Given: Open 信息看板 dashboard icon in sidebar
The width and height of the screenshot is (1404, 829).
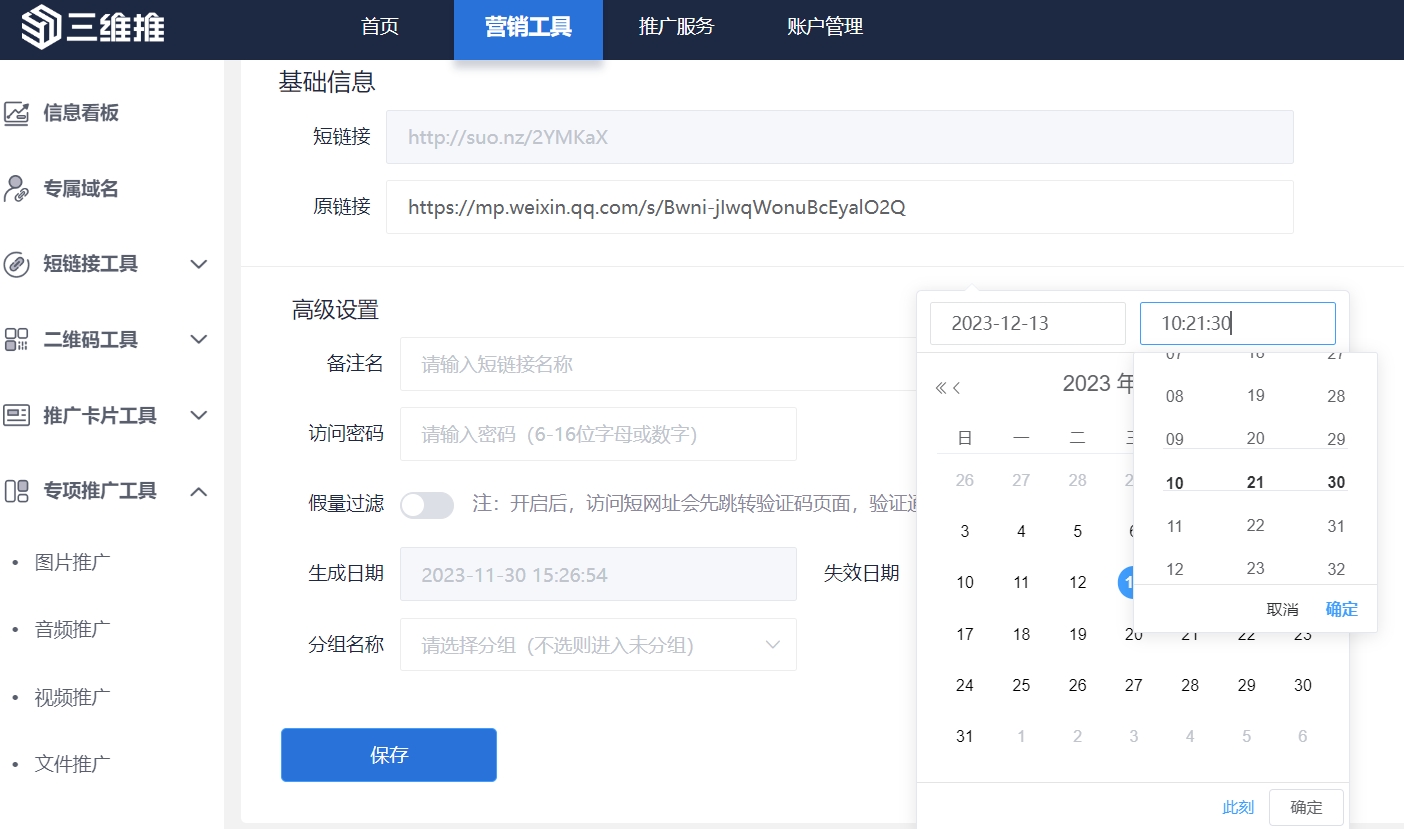Looking at the screenshot, I should pyautogui.click(x=17, y=113).
